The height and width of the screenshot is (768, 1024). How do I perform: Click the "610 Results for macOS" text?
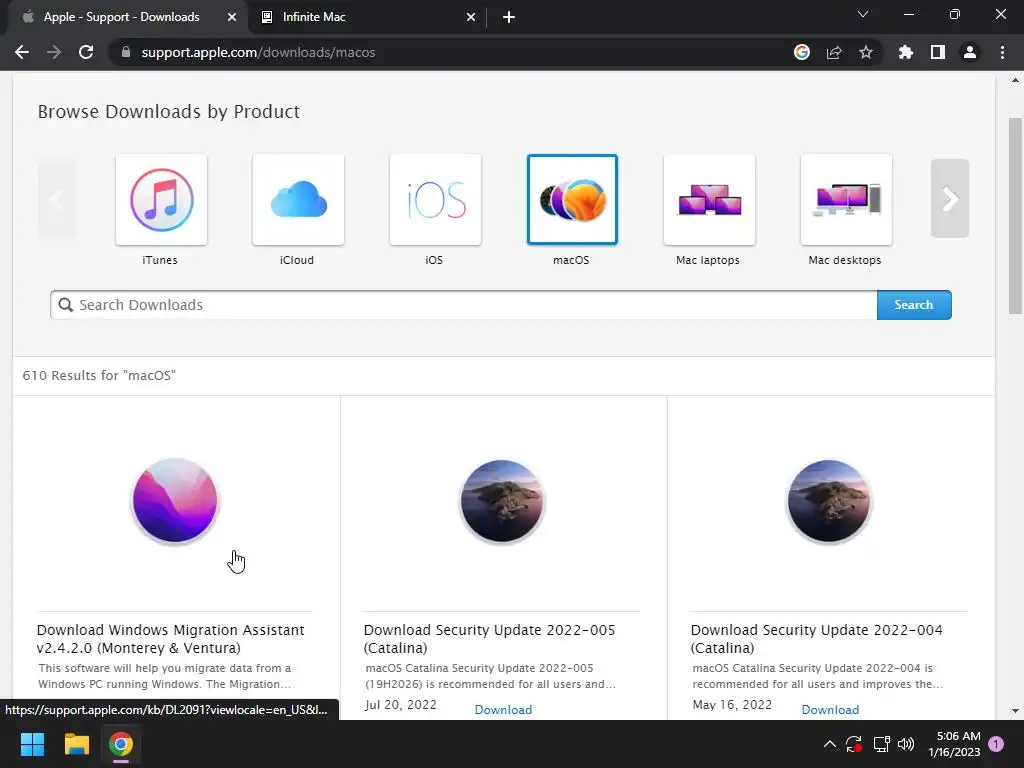(99, 376)
